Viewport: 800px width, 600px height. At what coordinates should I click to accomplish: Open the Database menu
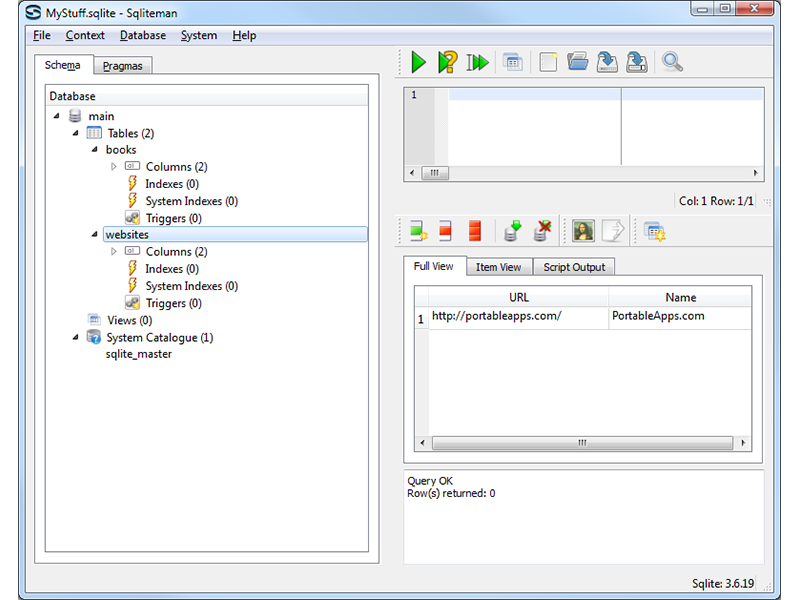[143, 35]
